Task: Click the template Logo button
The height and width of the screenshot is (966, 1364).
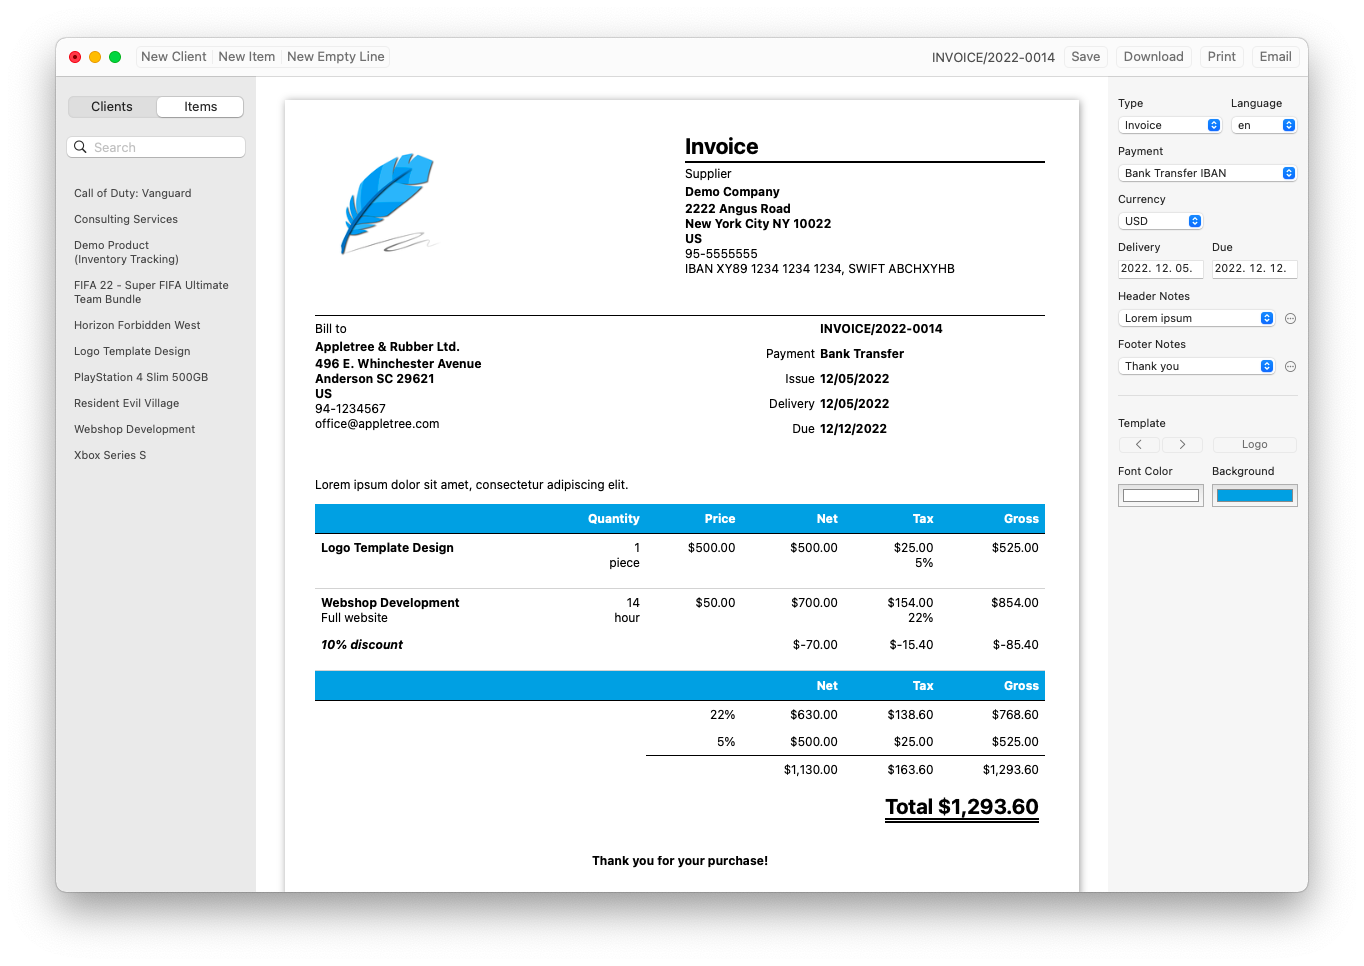Action: 1255,444
